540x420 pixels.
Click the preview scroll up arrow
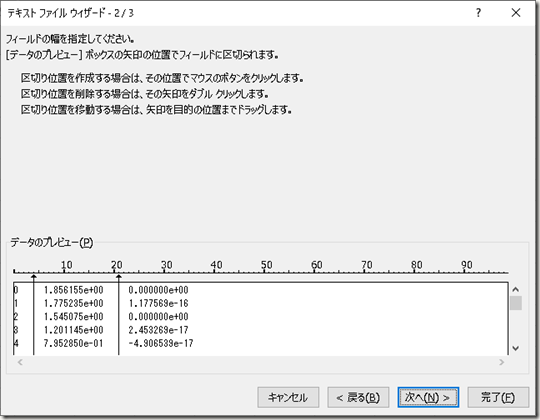[516, 289]
